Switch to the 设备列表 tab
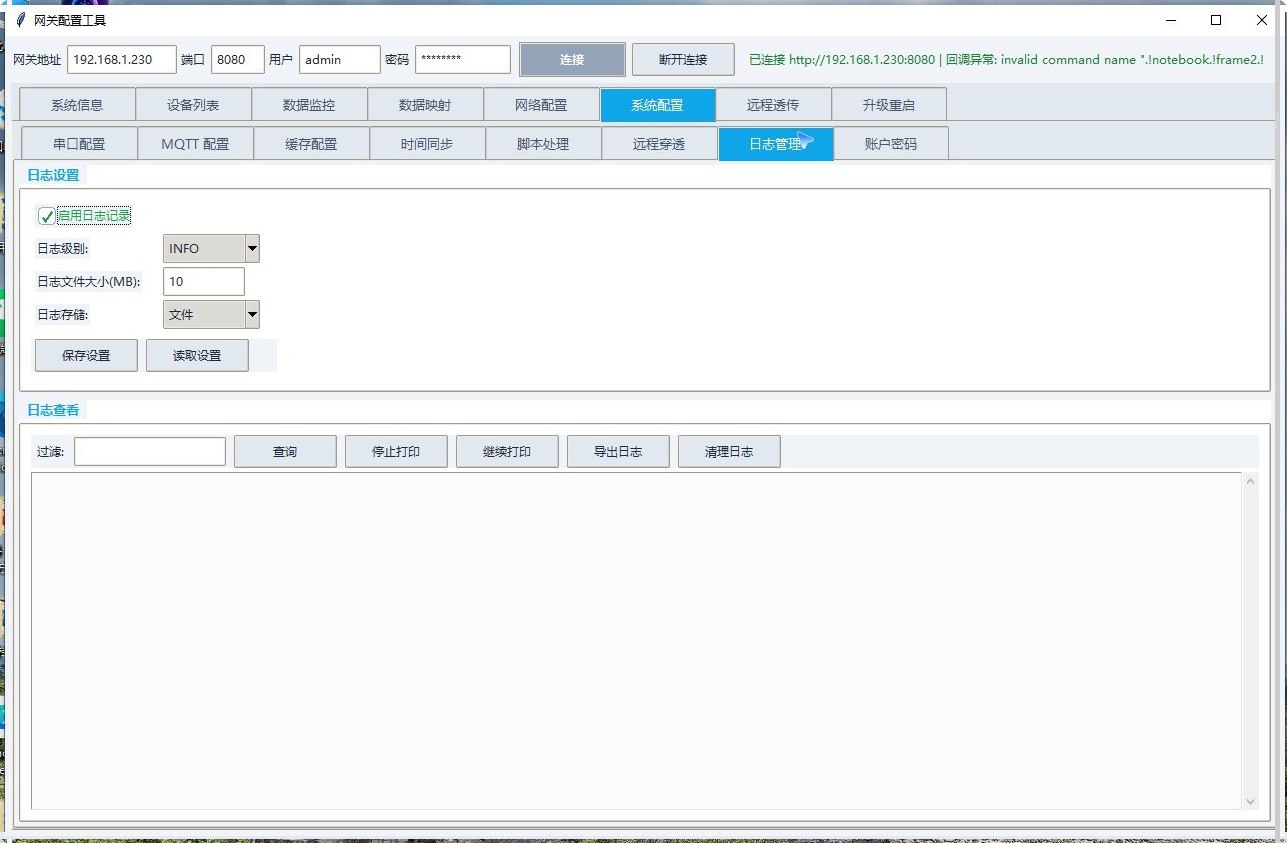The image size is (1287, 843). point(193,105)
